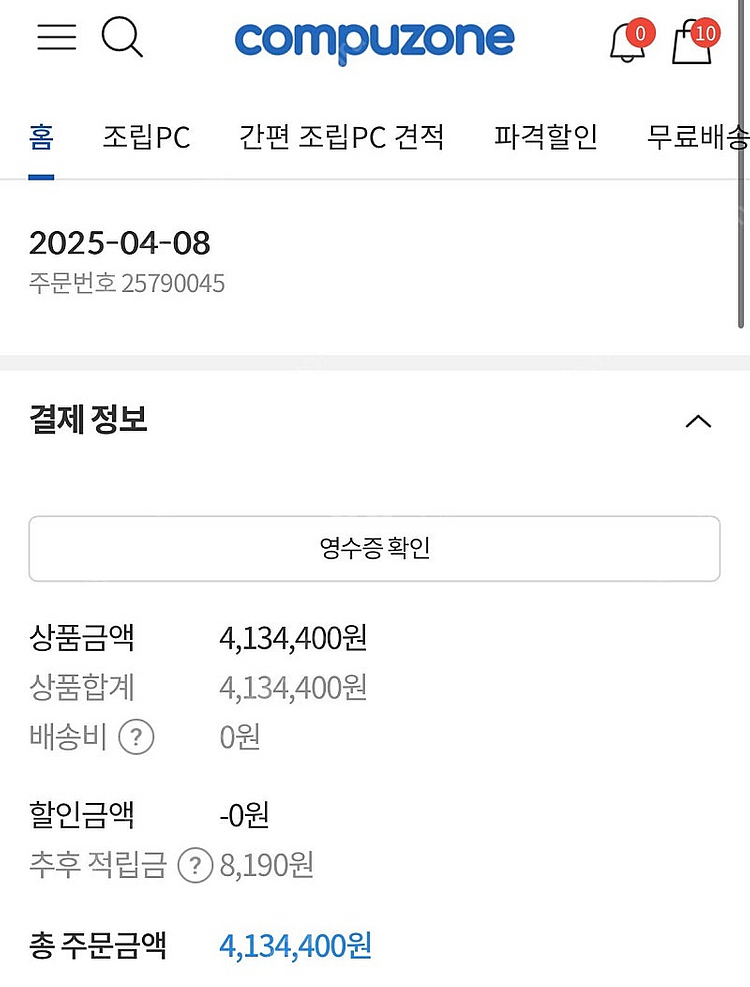Toggle the 결제 정보 section header
750x987 pixels.
pos(374,420)
